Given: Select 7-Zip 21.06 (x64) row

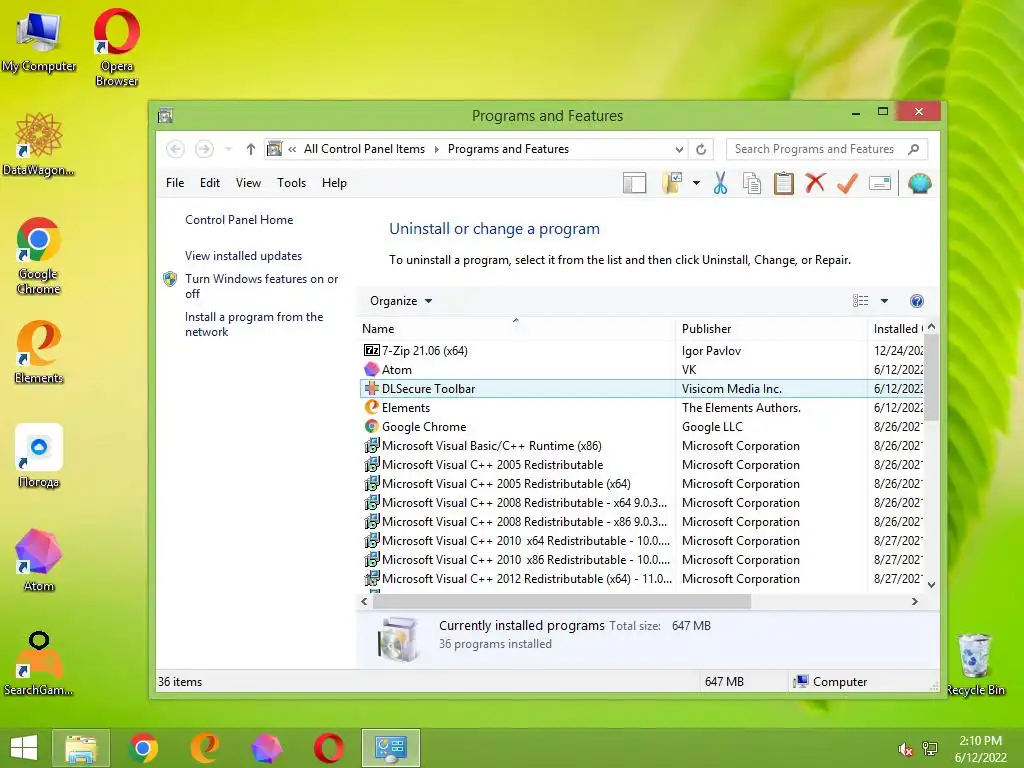Looking at the screenshot, I should click(x=642, y=351).
